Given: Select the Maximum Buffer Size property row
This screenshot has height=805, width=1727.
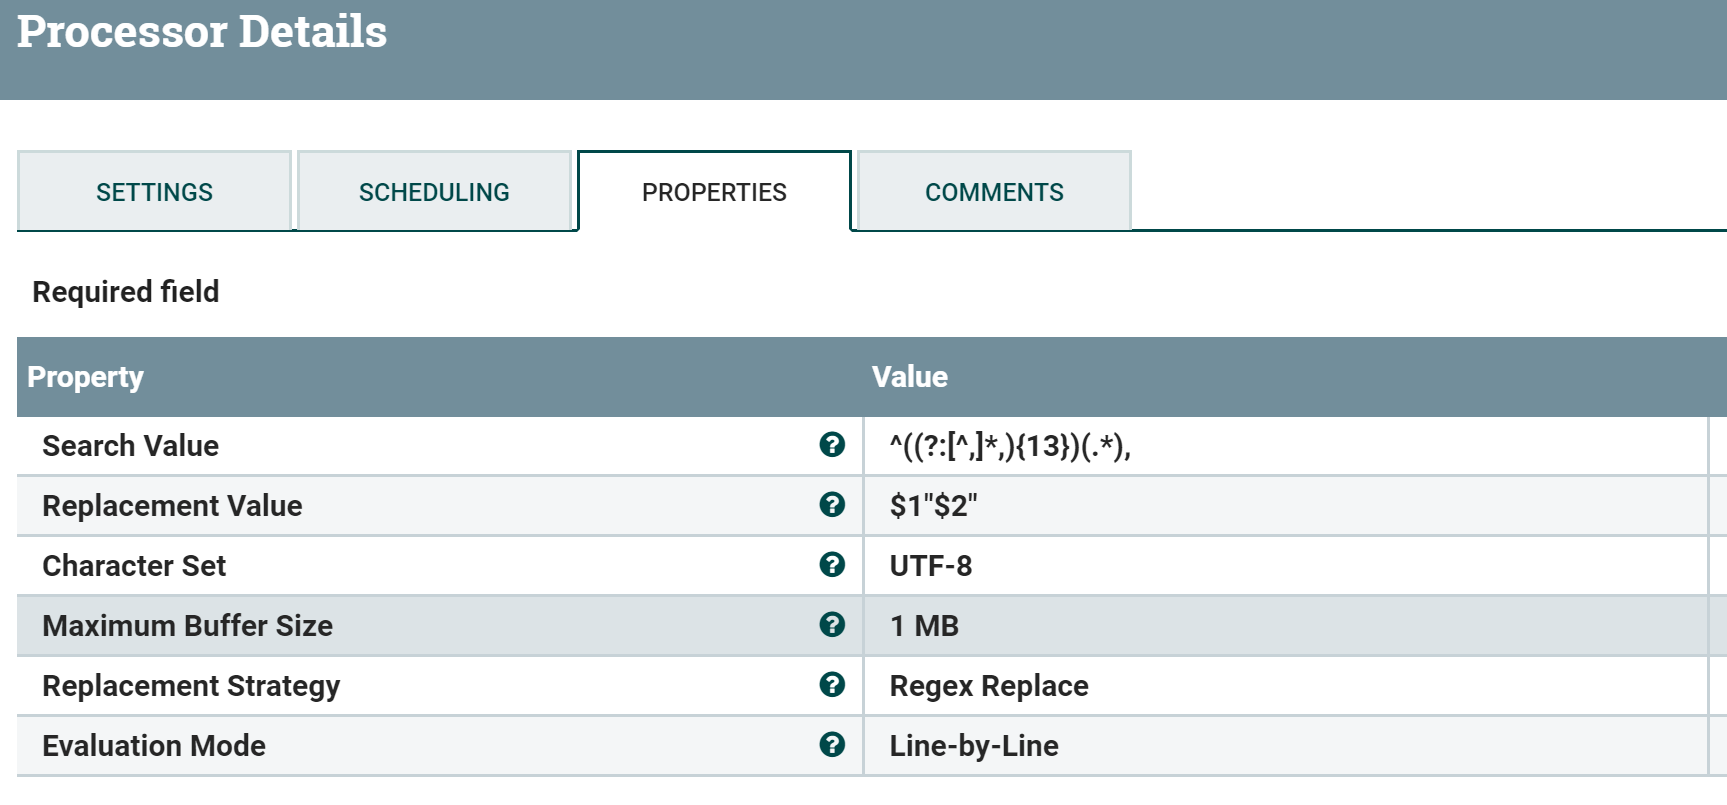Looking at the screenshot, I should [x=188, y=626].
